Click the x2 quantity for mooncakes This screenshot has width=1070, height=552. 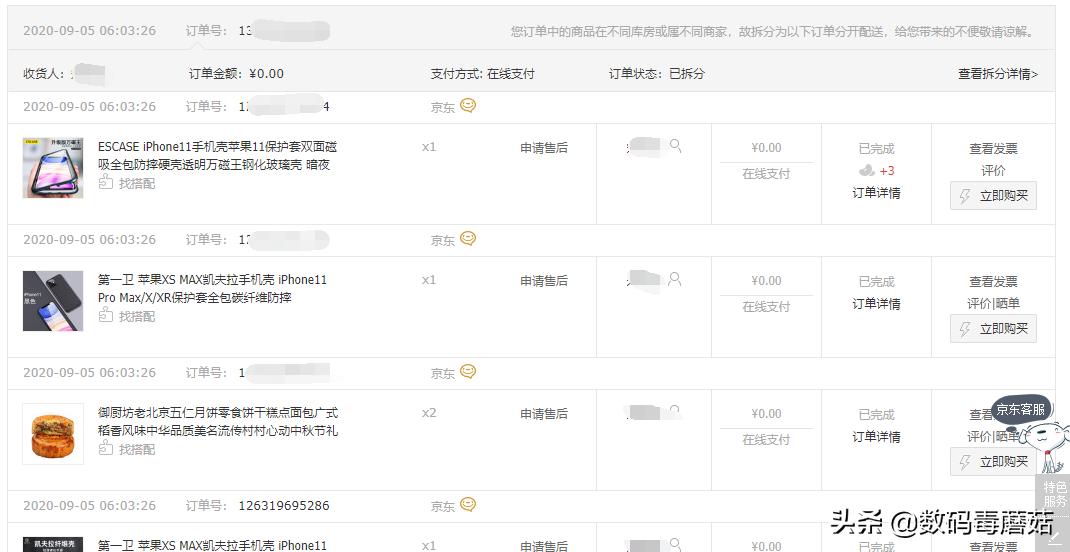429,413
